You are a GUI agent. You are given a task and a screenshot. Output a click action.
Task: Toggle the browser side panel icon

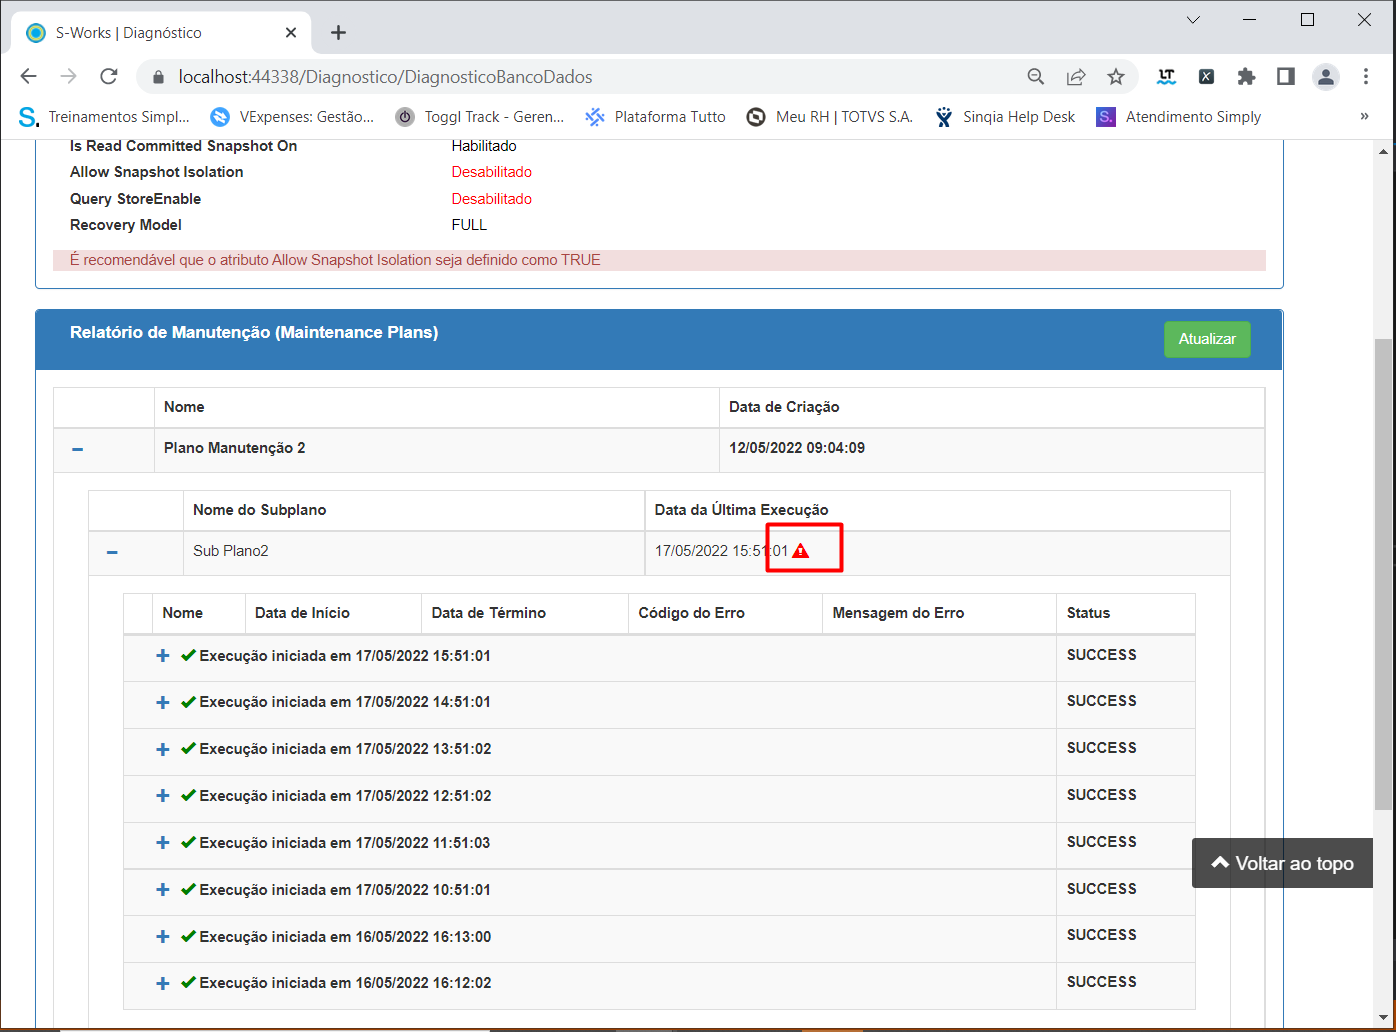1286,77
